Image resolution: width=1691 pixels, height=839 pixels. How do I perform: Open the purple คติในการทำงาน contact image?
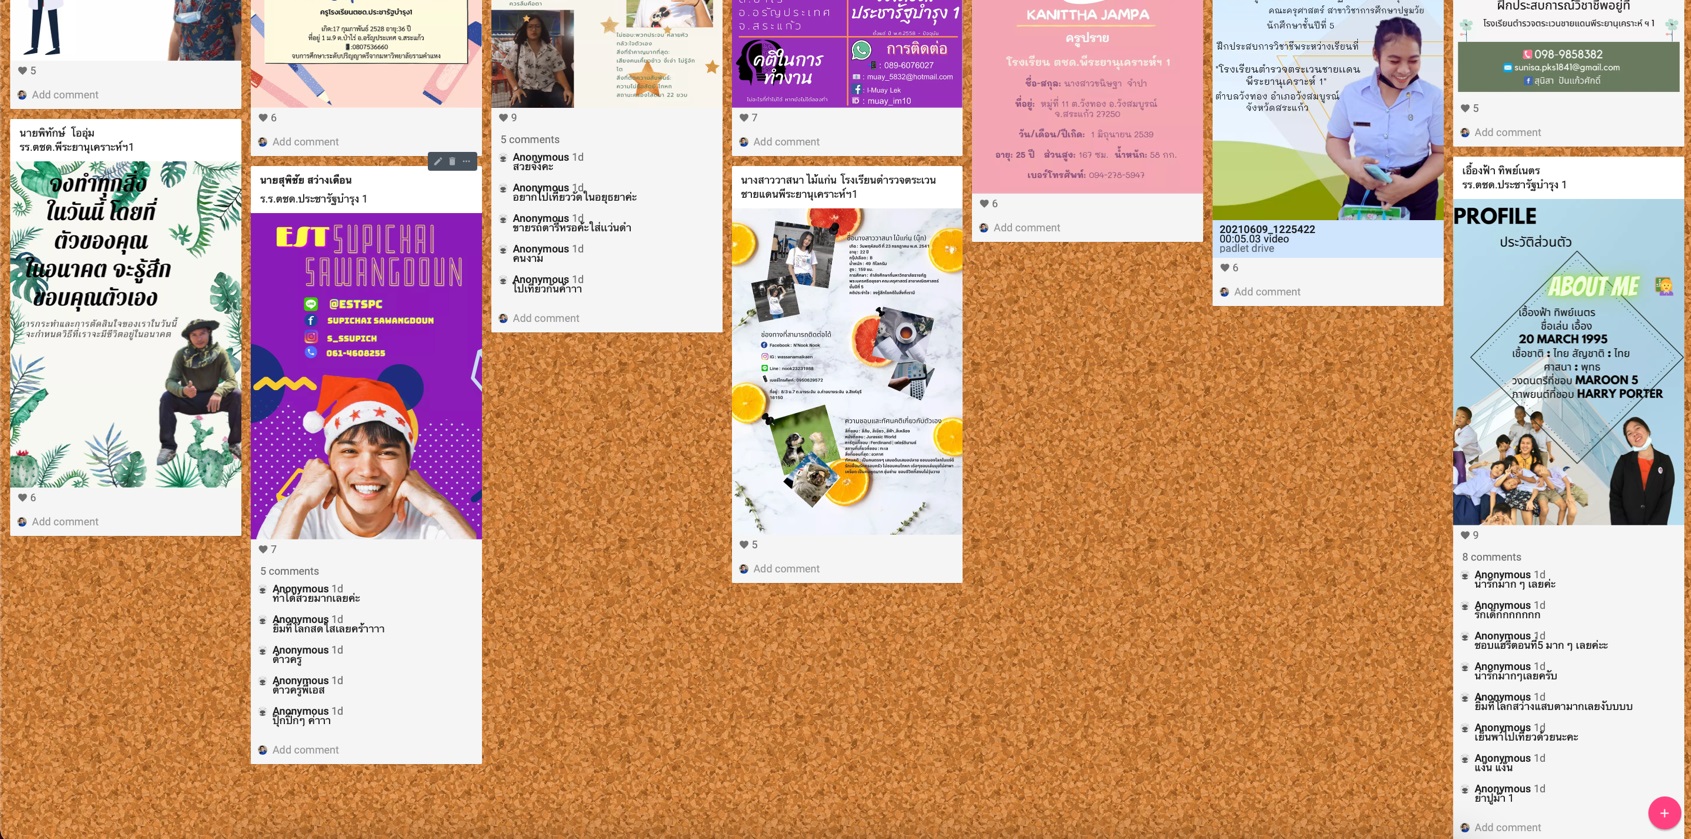click(847, 53)
